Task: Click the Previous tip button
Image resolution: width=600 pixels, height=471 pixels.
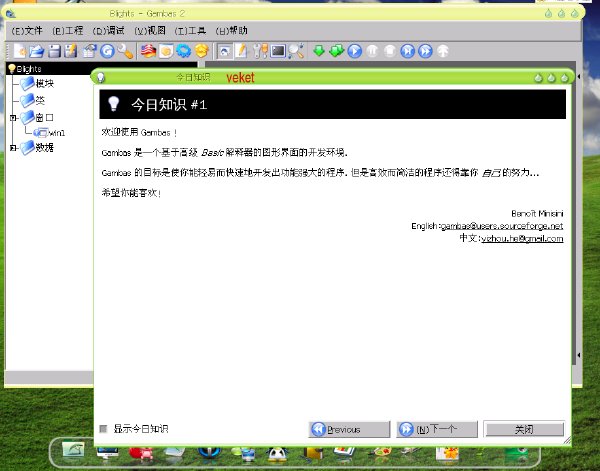Action: tap(349, 429)
